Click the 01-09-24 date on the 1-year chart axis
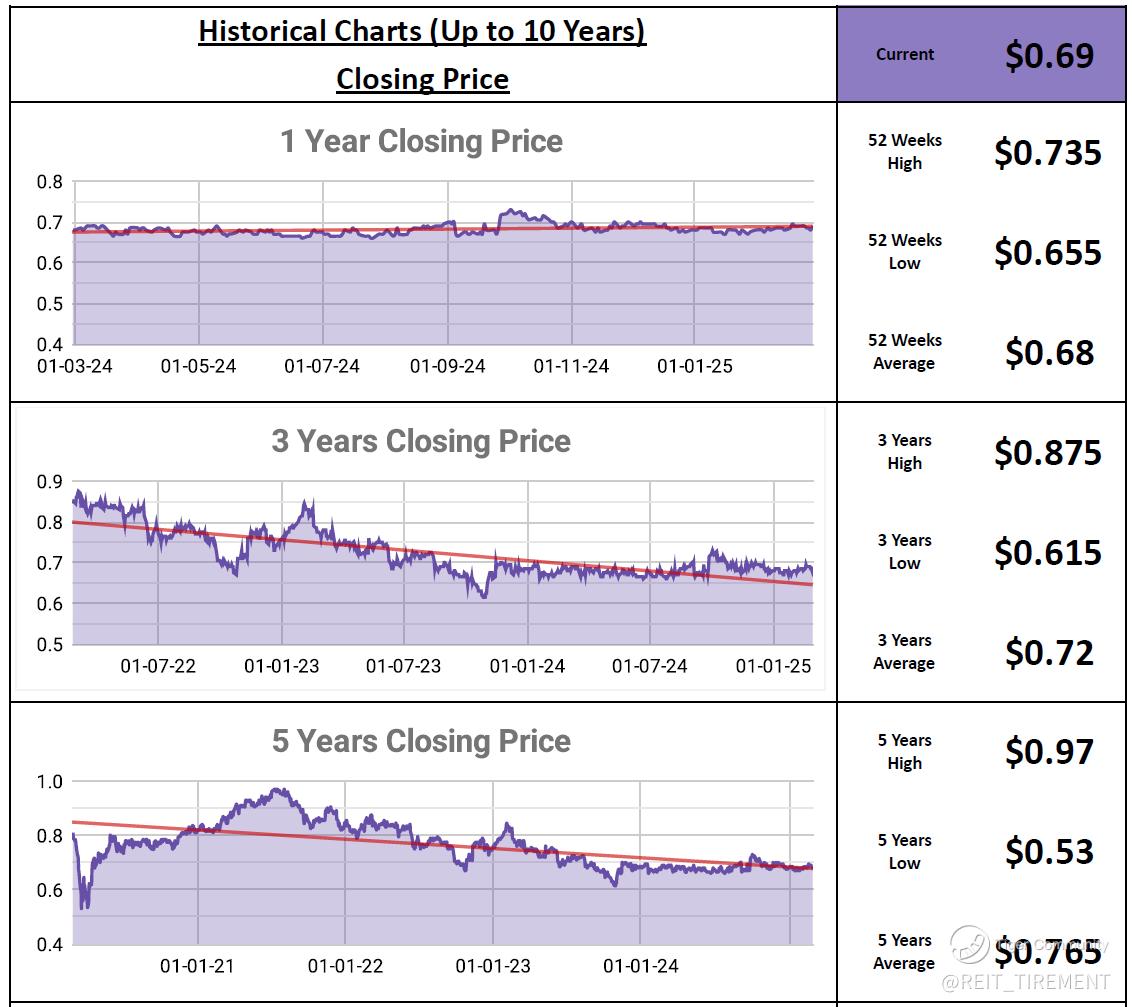The width and height of the screenshot is (1132, 1007). (x=447, y=366)
